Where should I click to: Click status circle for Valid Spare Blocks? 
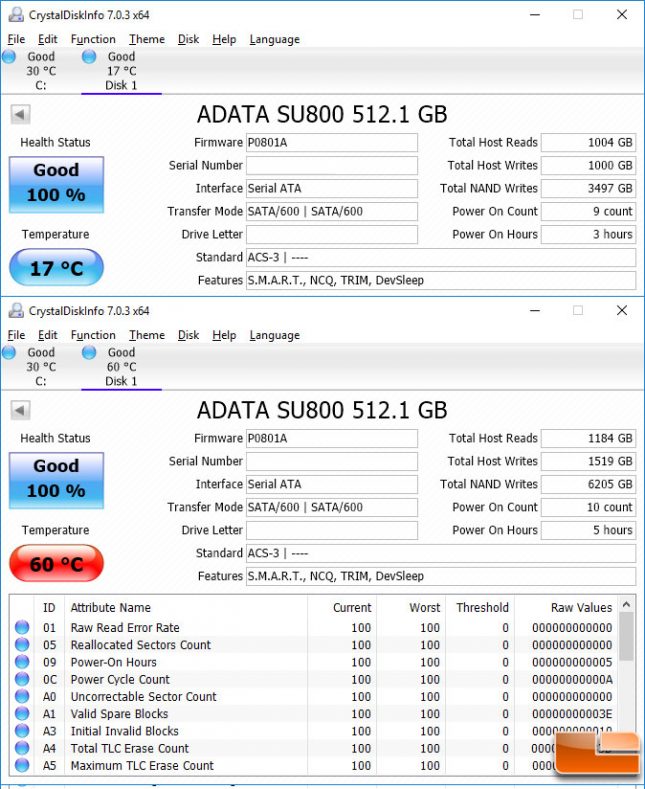click(22, 714)
